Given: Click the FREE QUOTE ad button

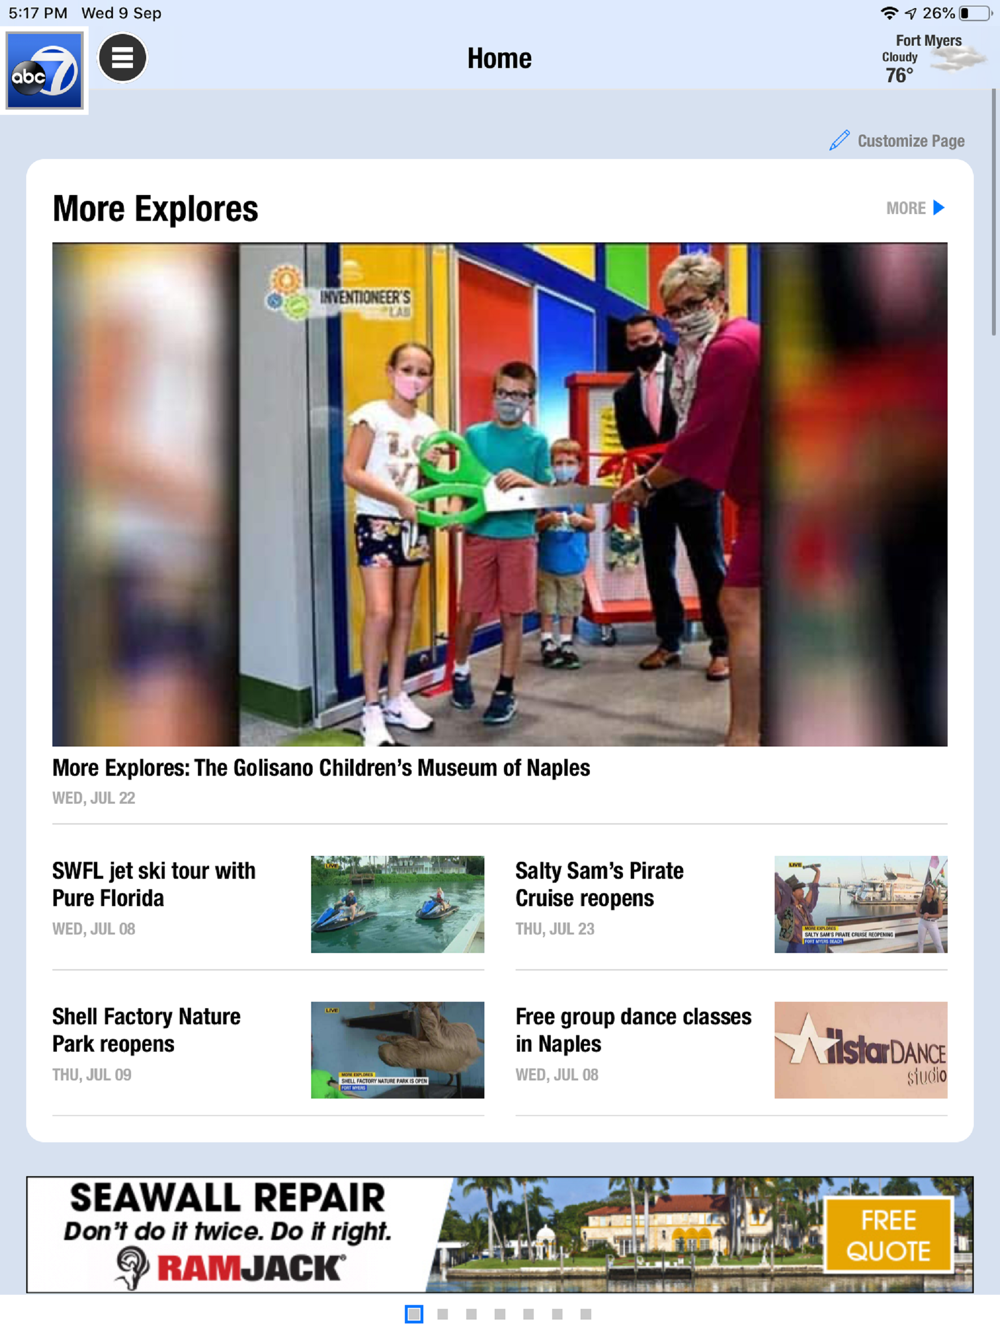Looking at the screenshot, I should coord(888,1235).
